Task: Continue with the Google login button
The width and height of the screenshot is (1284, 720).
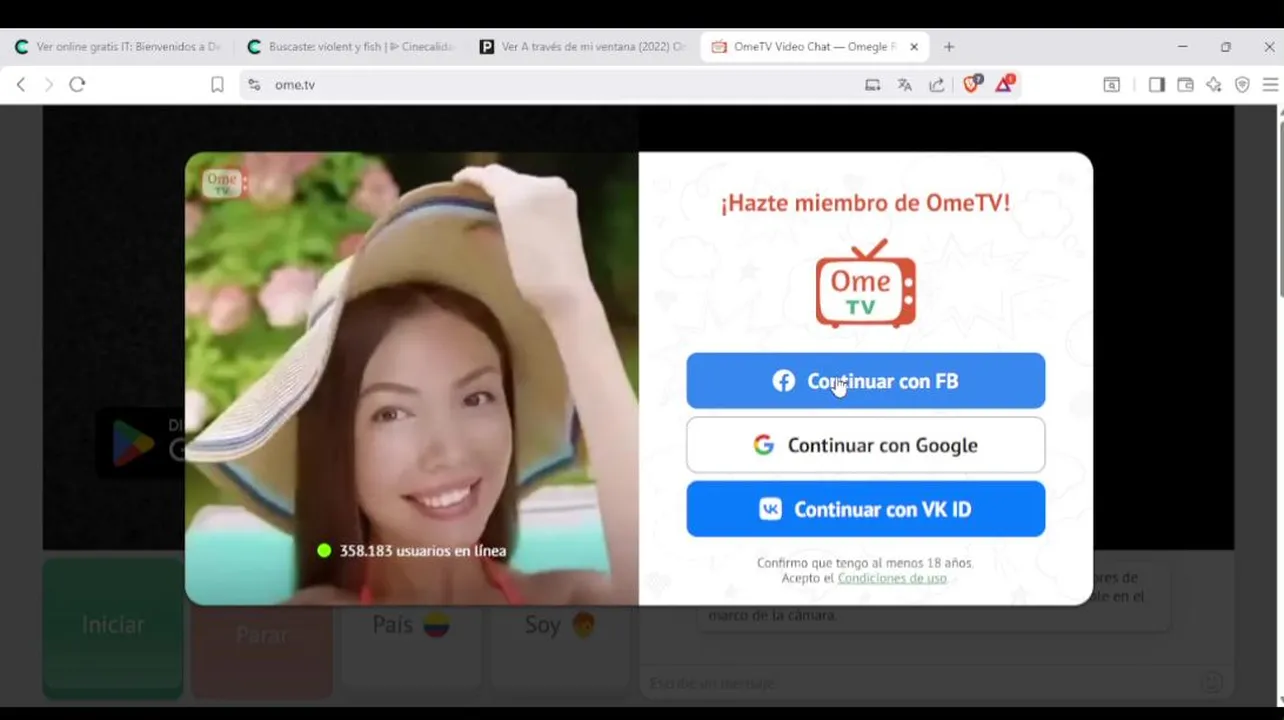Action: point(865,445)
